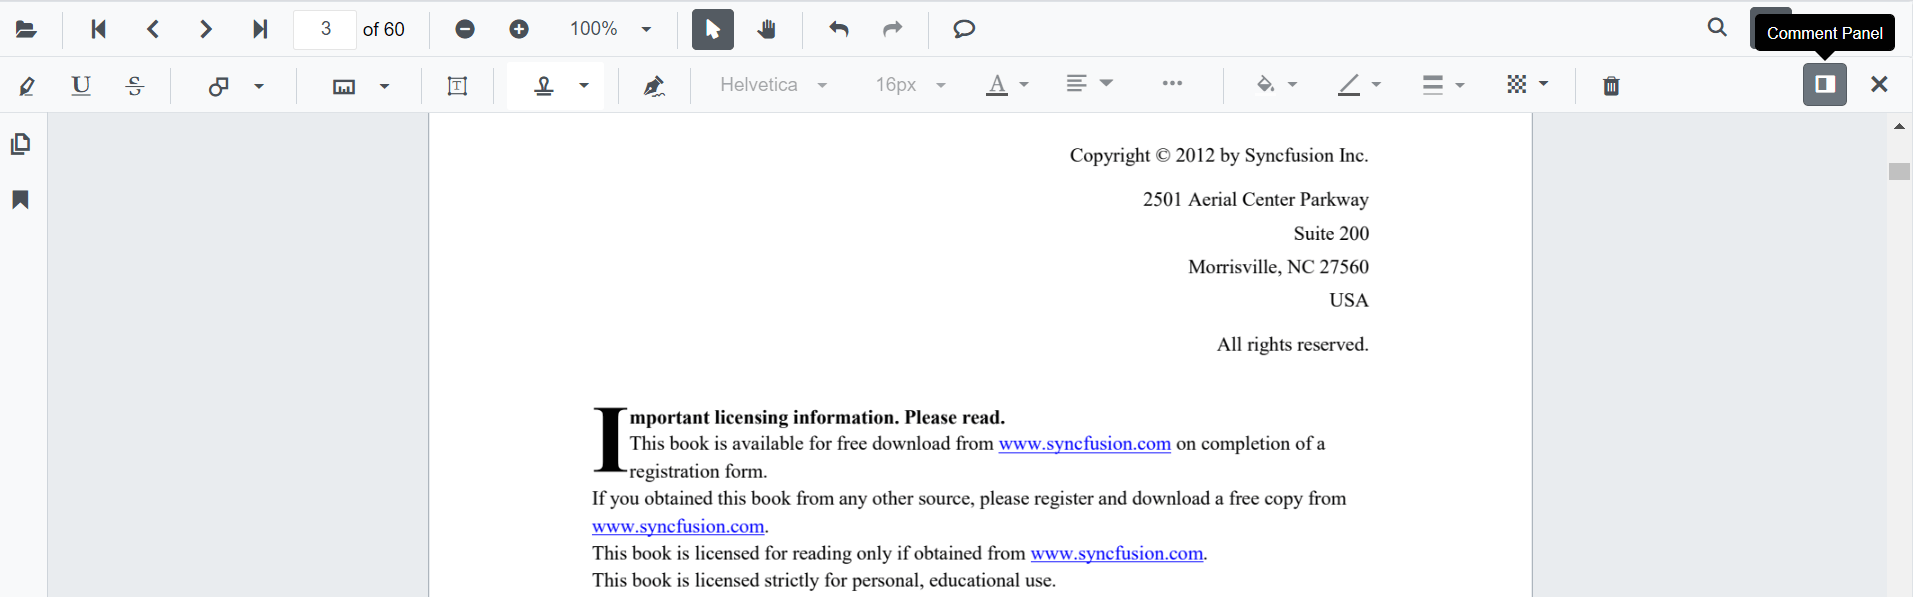Select the handwritten signature tool
The height and width of the screenshot is (615, 1918).
[654, 86]
